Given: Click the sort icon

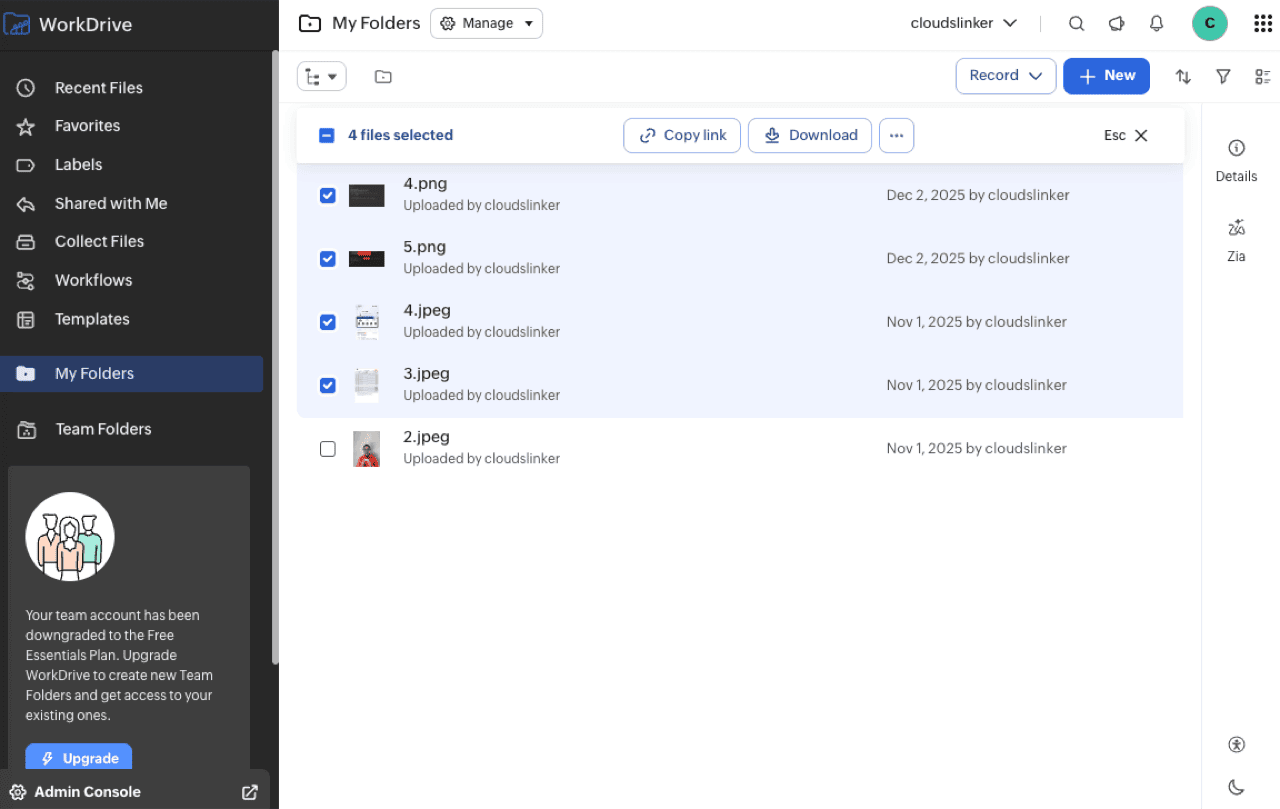Looking at the screenshot, I should tap(1183, 76).
